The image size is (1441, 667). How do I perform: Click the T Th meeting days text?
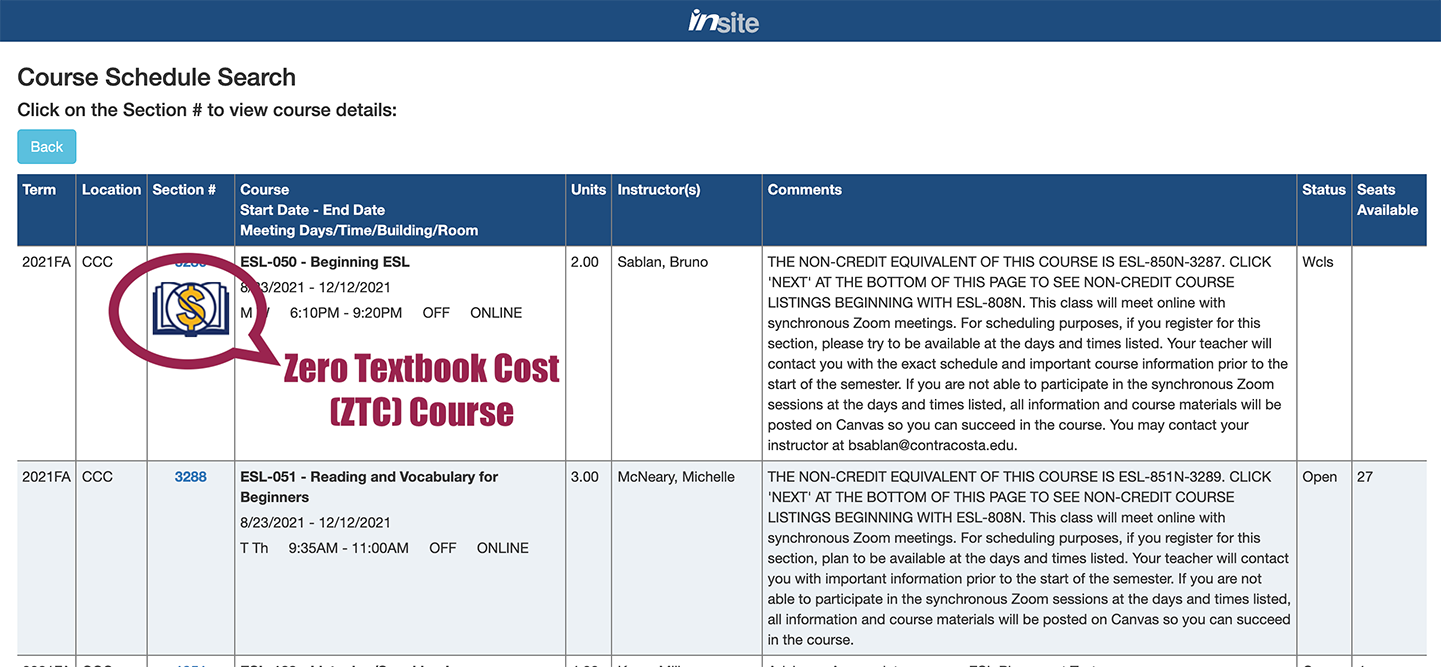point(254,548)
